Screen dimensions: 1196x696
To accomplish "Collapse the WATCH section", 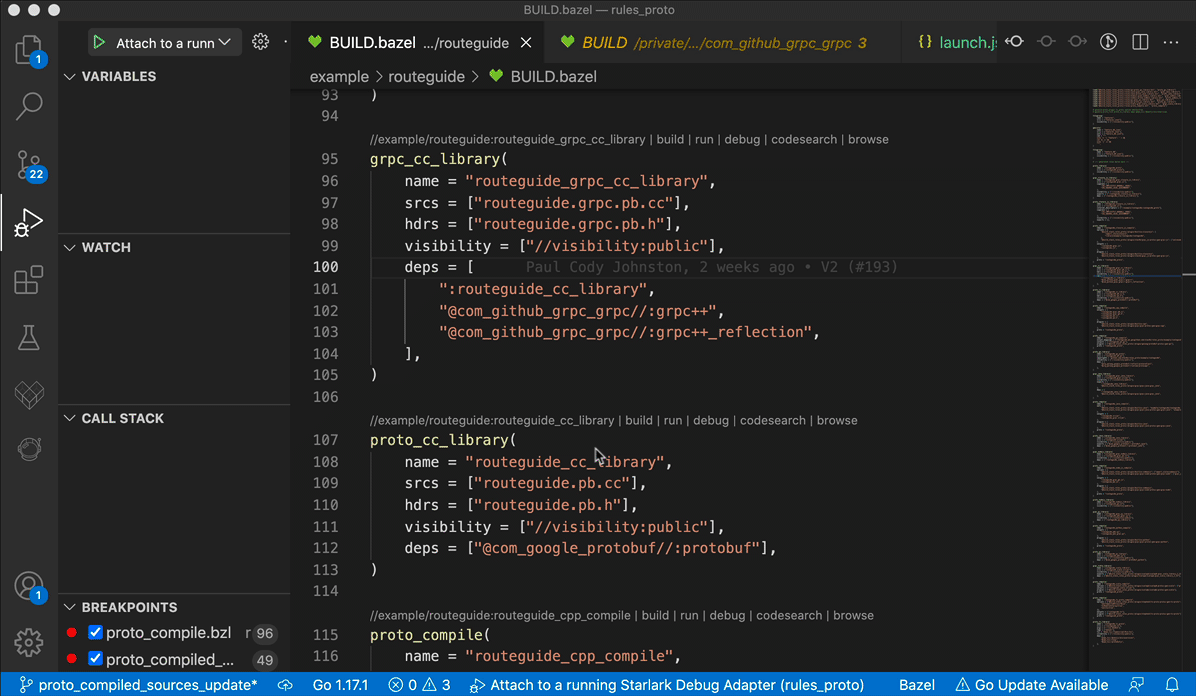I will (69, 247).
